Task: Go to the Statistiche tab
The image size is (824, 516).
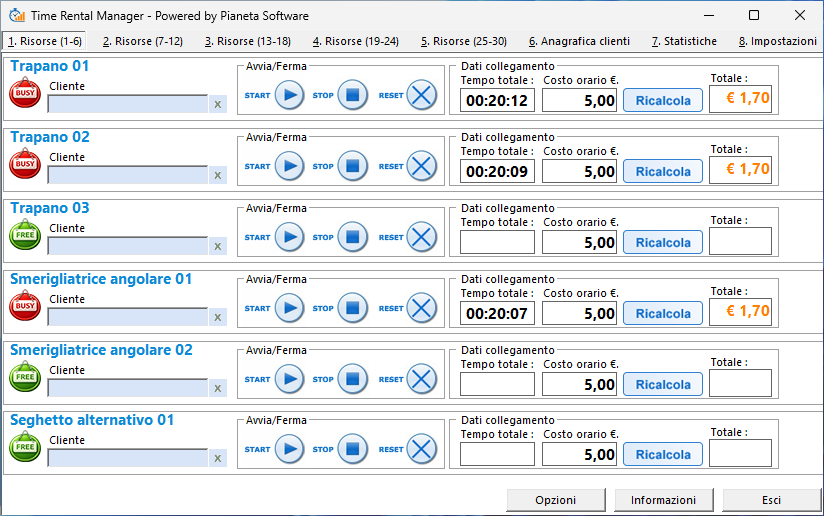Action: [684, 41]
